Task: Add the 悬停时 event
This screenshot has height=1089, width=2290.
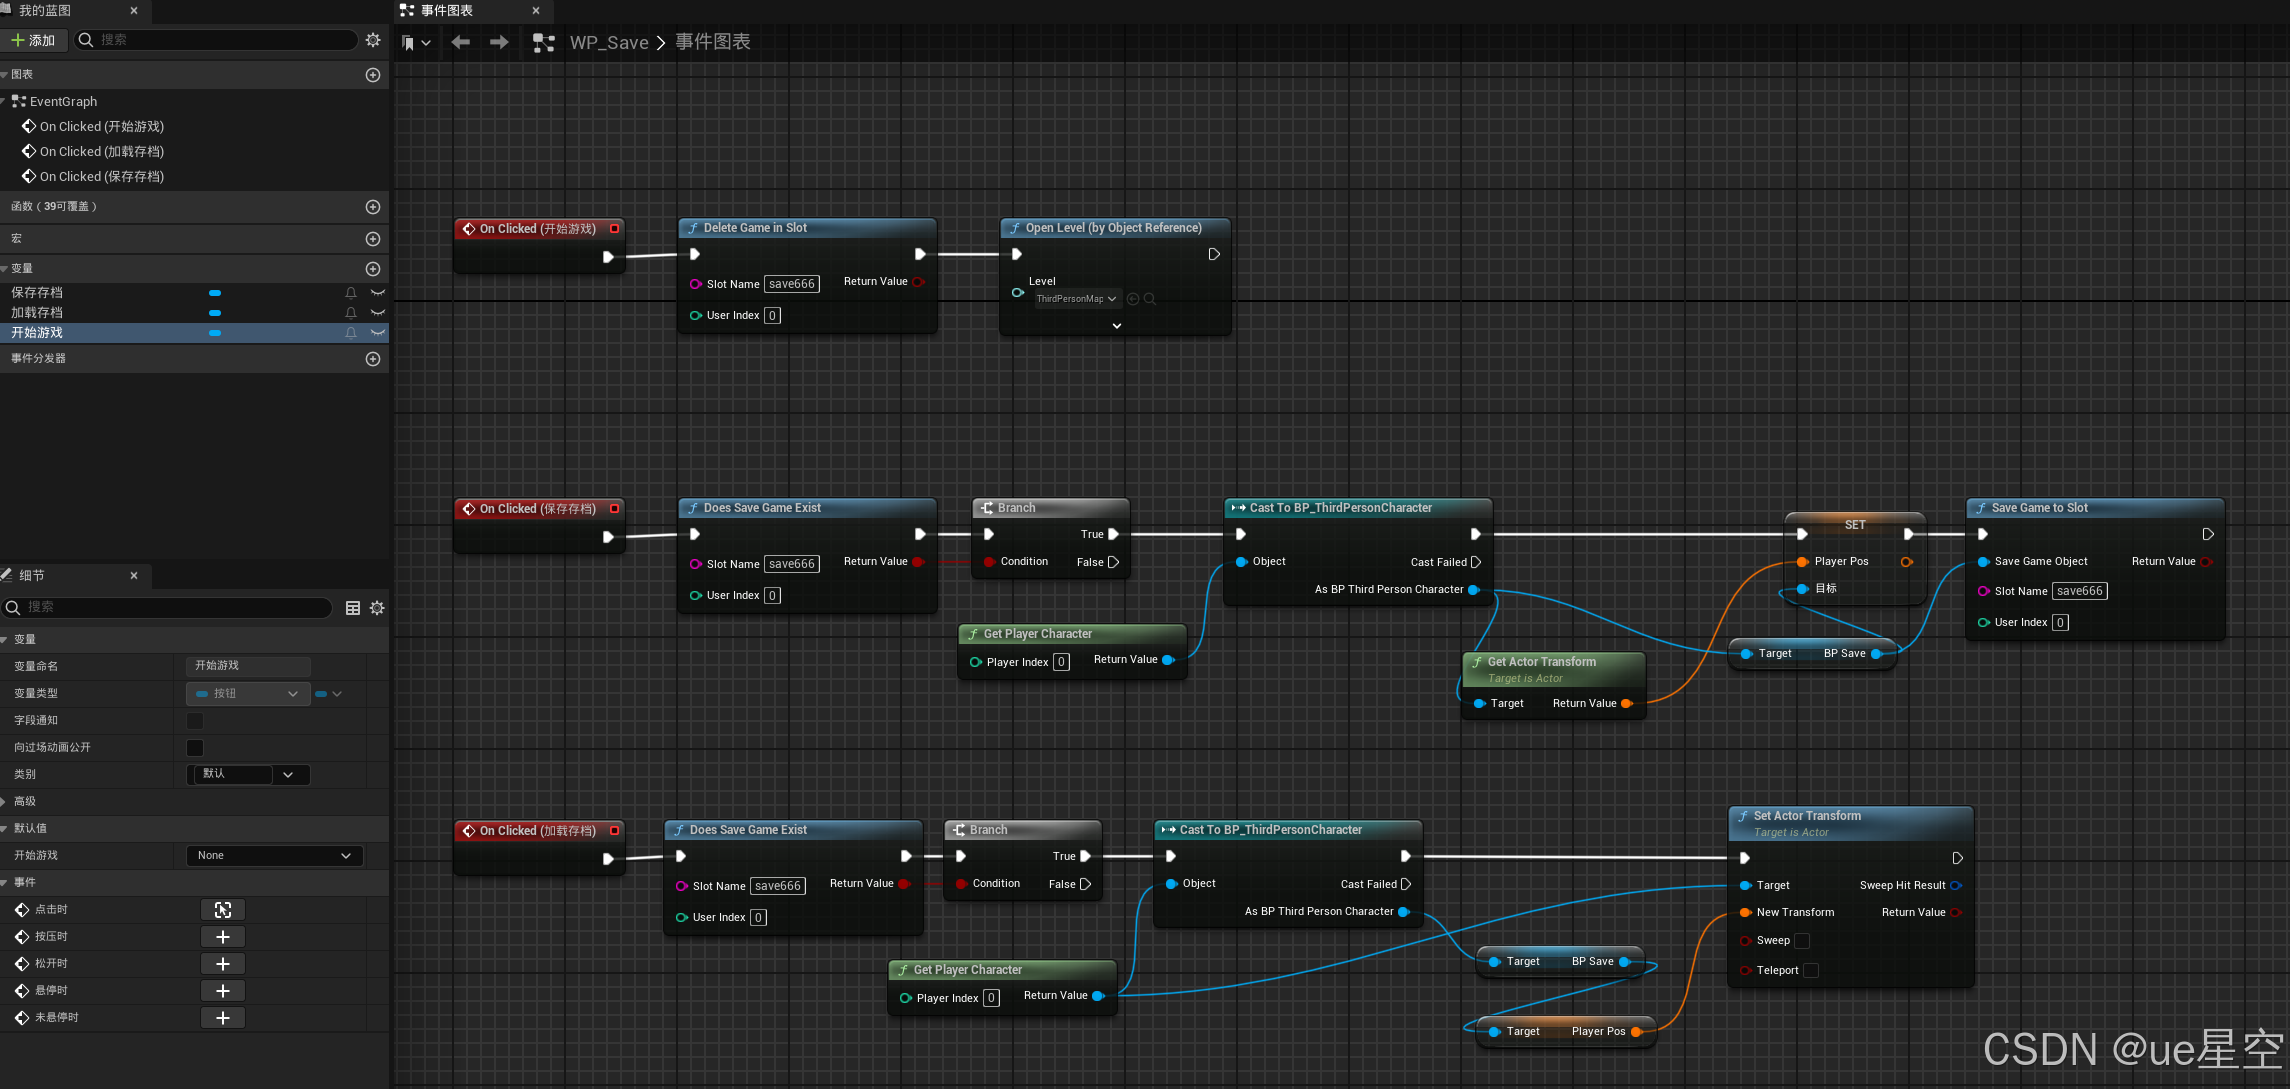Action: [223, 991]
